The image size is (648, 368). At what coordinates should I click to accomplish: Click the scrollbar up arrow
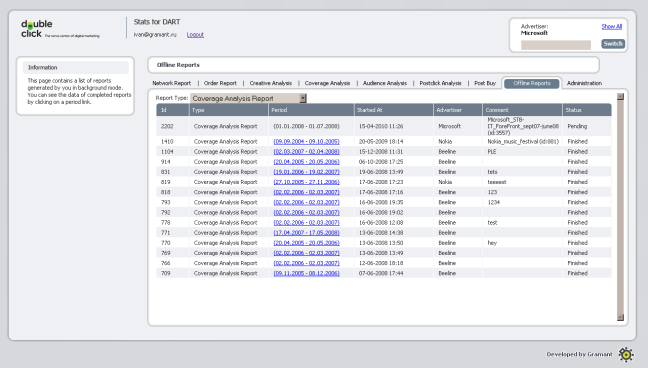[620, 97]
